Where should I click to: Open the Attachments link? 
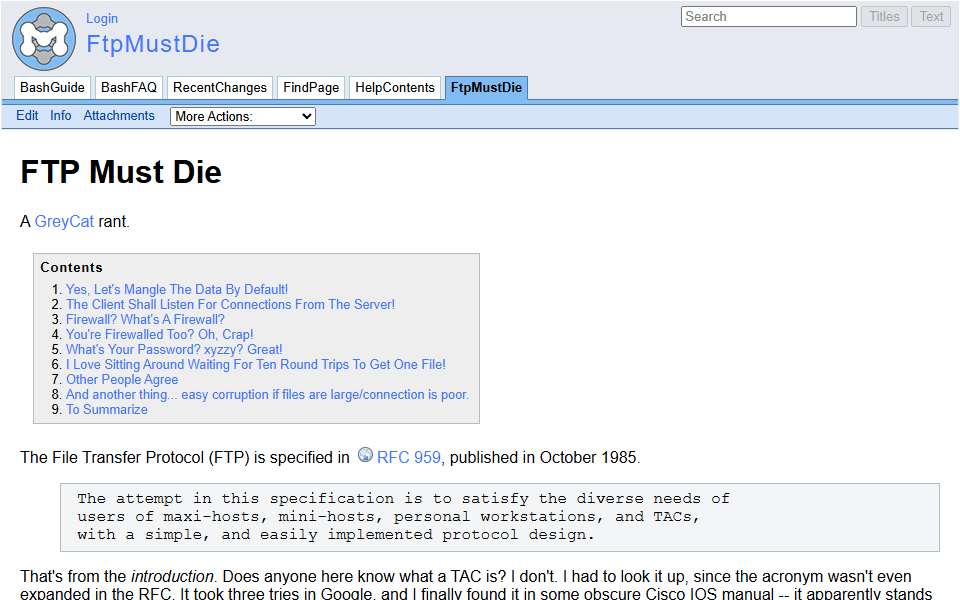(x=119, y=116)
